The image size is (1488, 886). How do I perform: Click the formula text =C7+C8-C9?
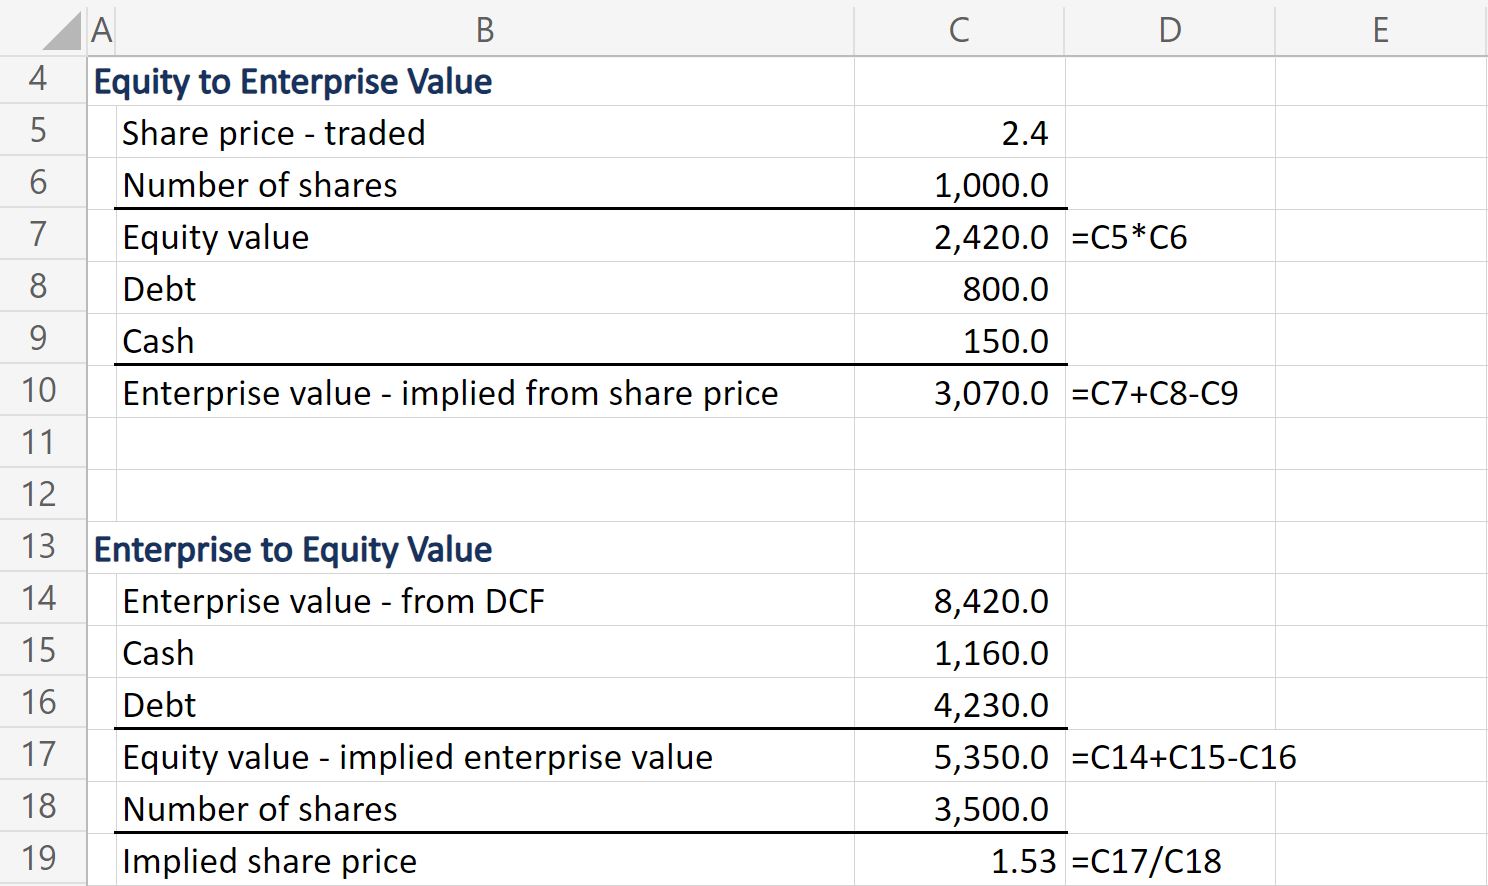1154,394
